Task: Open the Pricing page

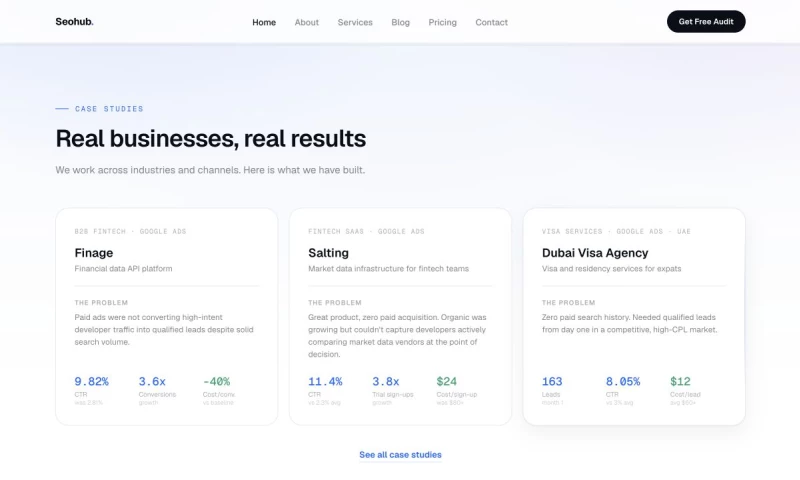Action: point(442,22)
